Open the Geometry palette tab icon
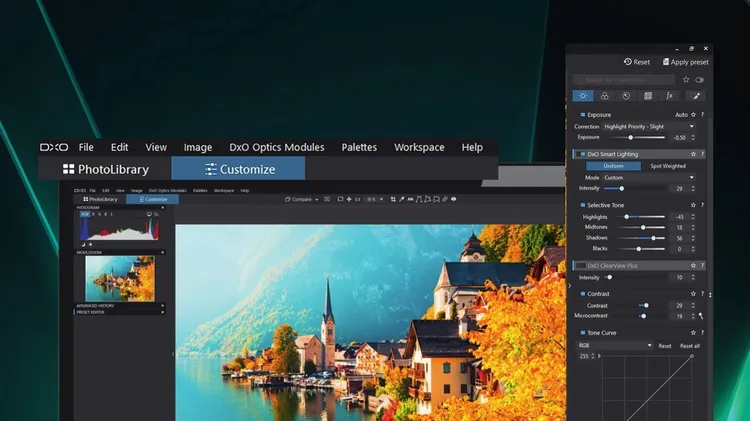750x421 pixels. pyautogui.click(x=648, y=96)
